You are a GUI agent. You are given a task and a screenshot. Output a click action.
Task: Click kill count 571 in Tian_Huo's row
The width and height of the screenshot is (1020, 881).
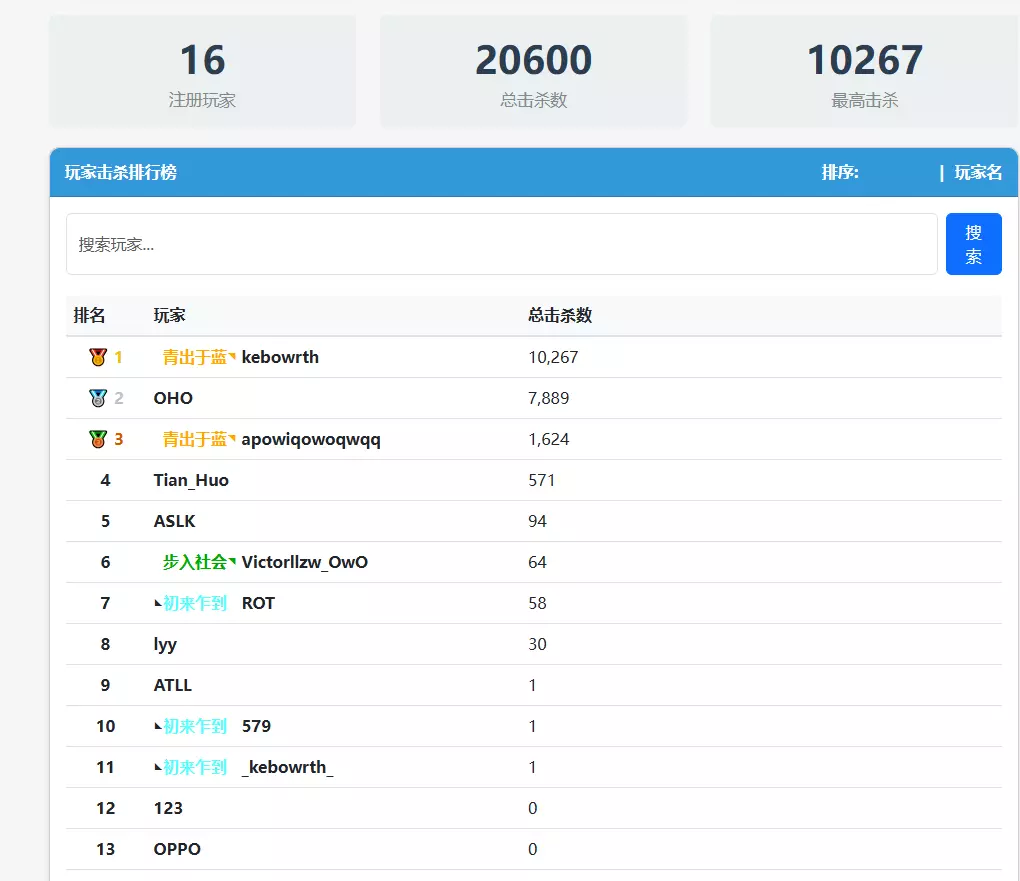pos(541,480)
